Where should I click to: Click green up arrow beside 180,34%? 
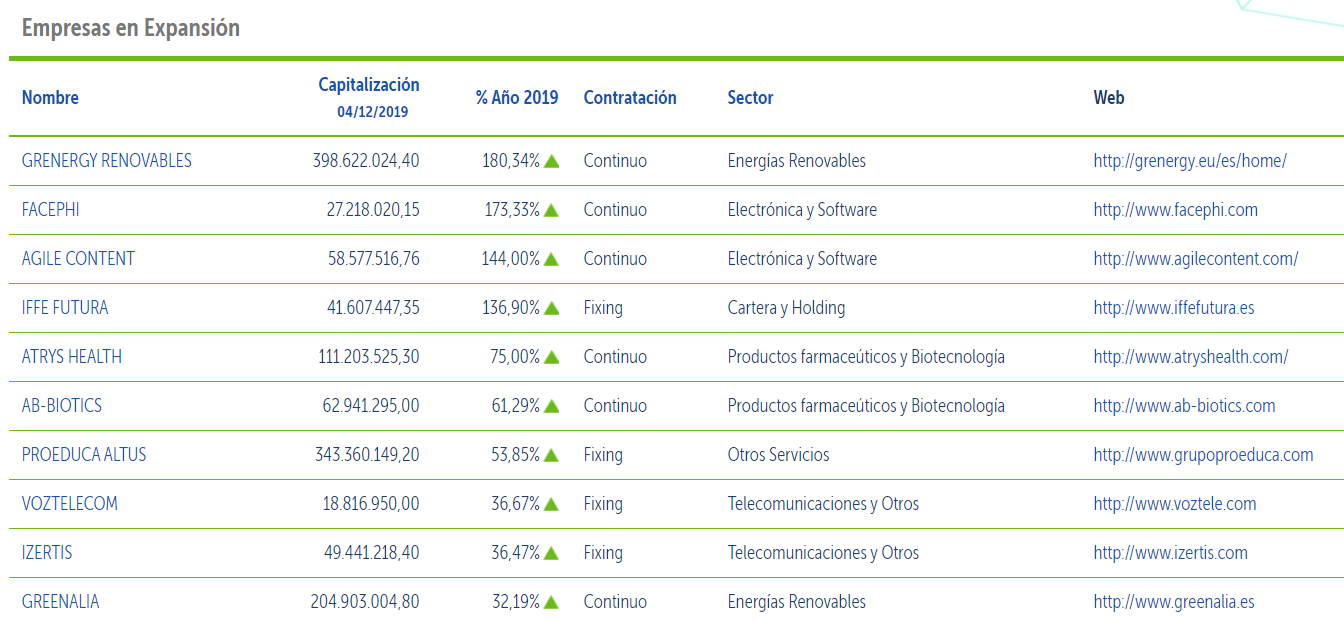[x=551, y=161]
